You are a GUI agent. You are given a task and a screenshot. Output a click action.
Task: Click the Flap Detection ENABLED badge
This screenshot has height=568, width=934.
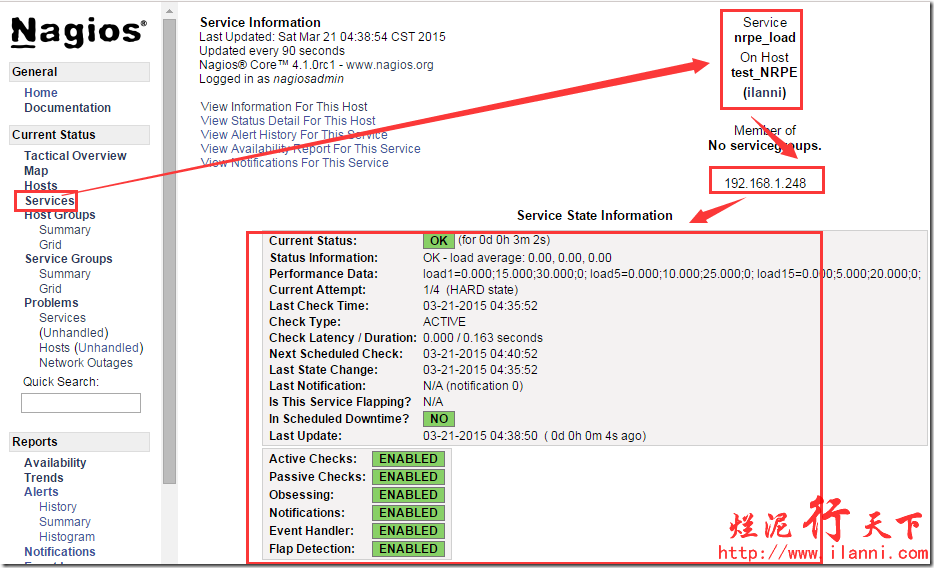[409, 548]
